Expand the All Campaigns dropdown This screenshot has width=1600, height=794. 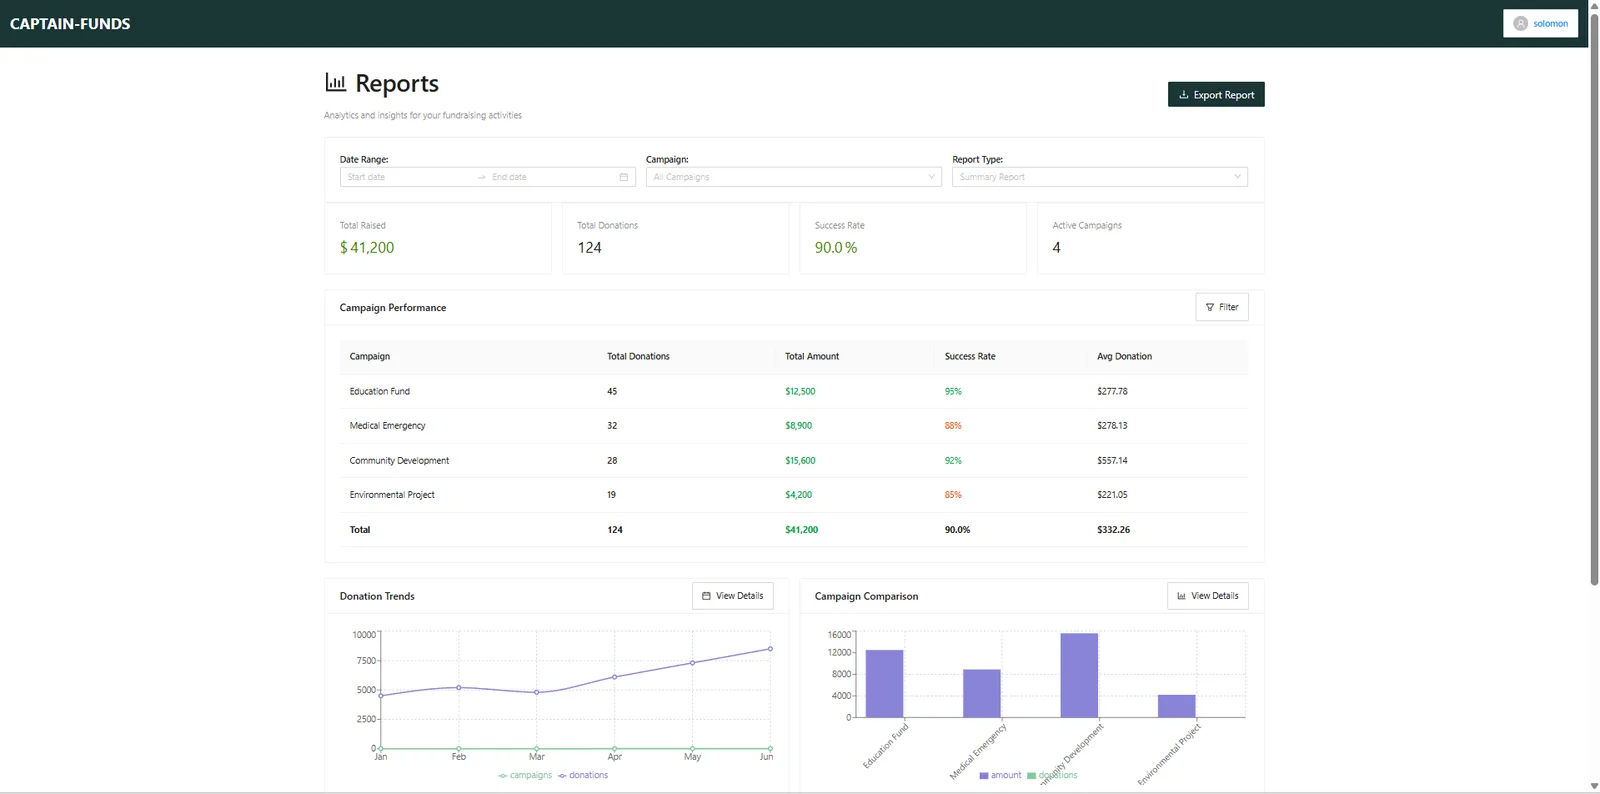[793, 177]
